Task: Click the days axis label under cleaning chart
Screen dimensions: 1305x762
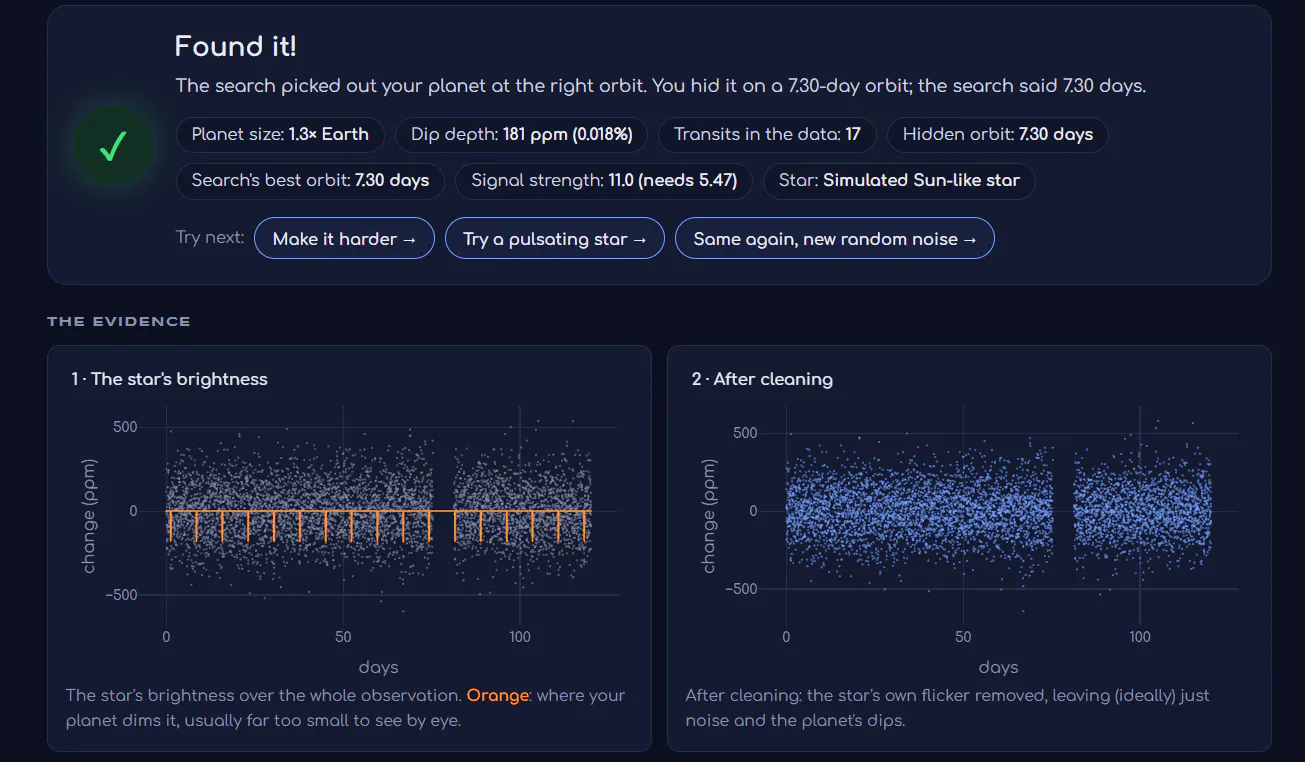Action: point(999,667)
